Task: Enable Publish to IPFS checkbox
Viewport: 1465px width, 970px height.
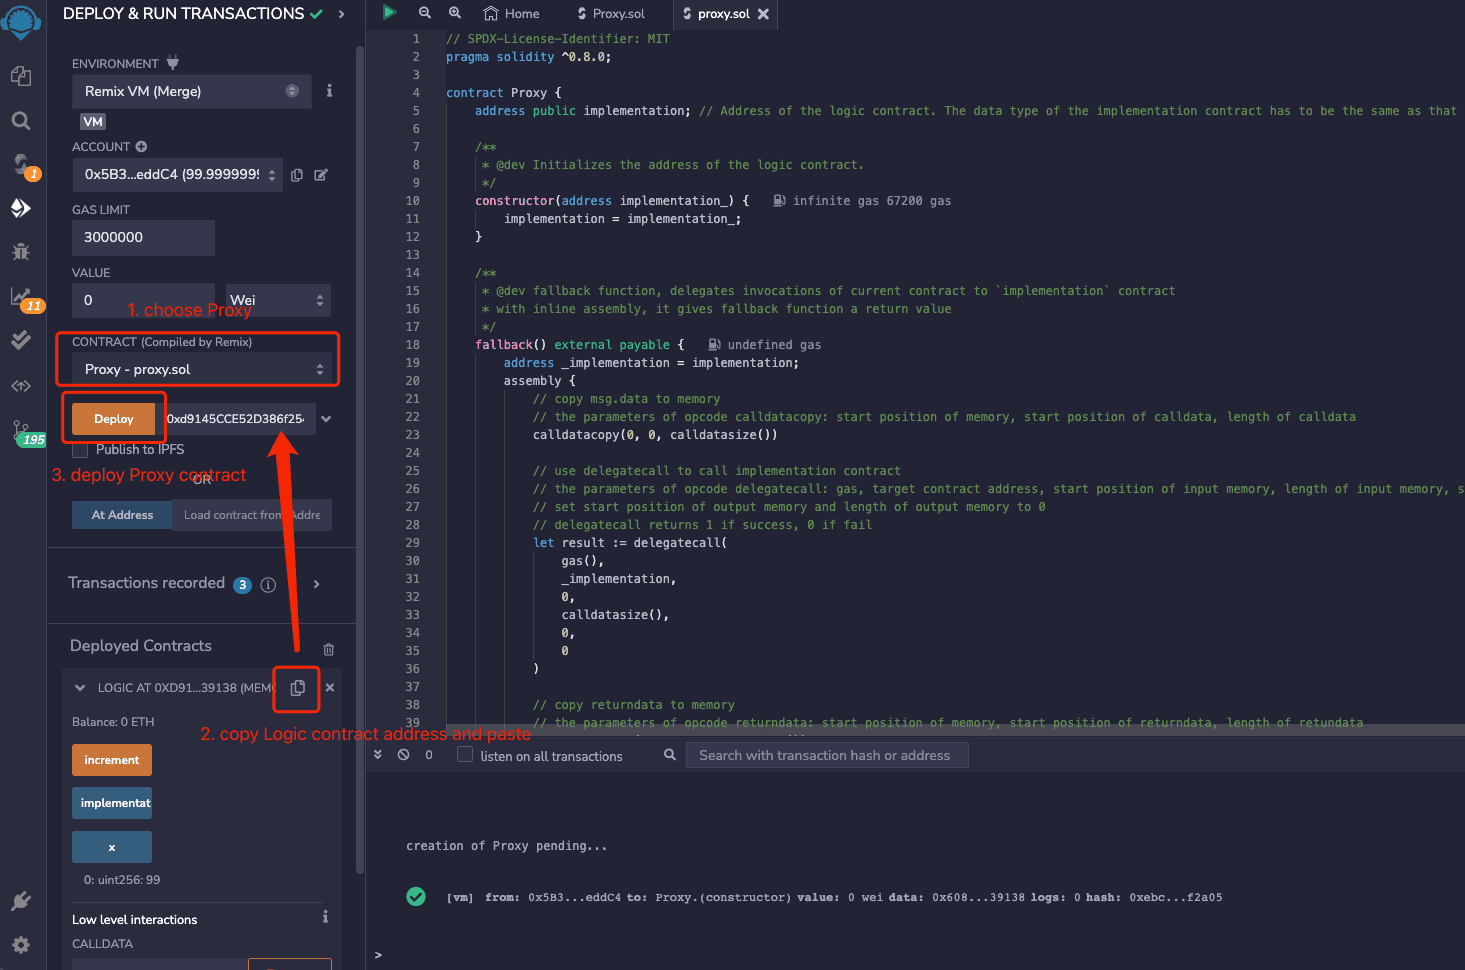Action: 80,450
